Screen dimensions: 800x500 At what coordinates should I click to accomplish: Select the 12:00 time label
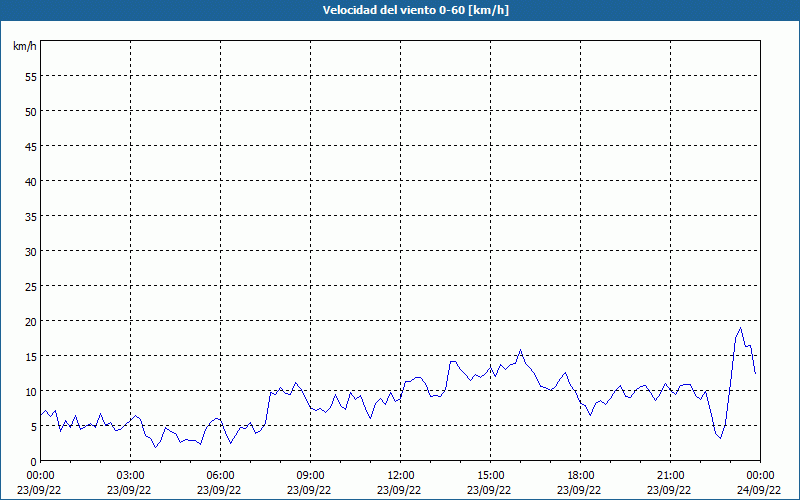point(400,475)
